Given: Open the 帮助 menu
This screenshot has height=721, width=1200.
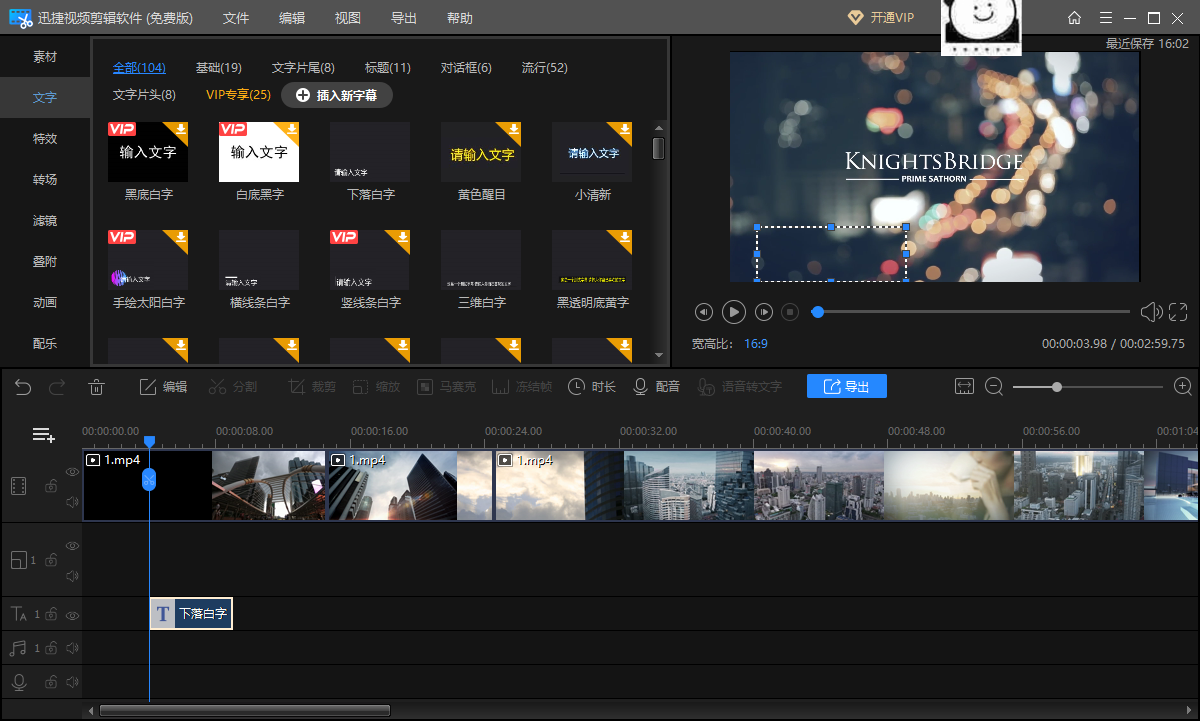Looking at the screenshot, I should click(460, 18).
